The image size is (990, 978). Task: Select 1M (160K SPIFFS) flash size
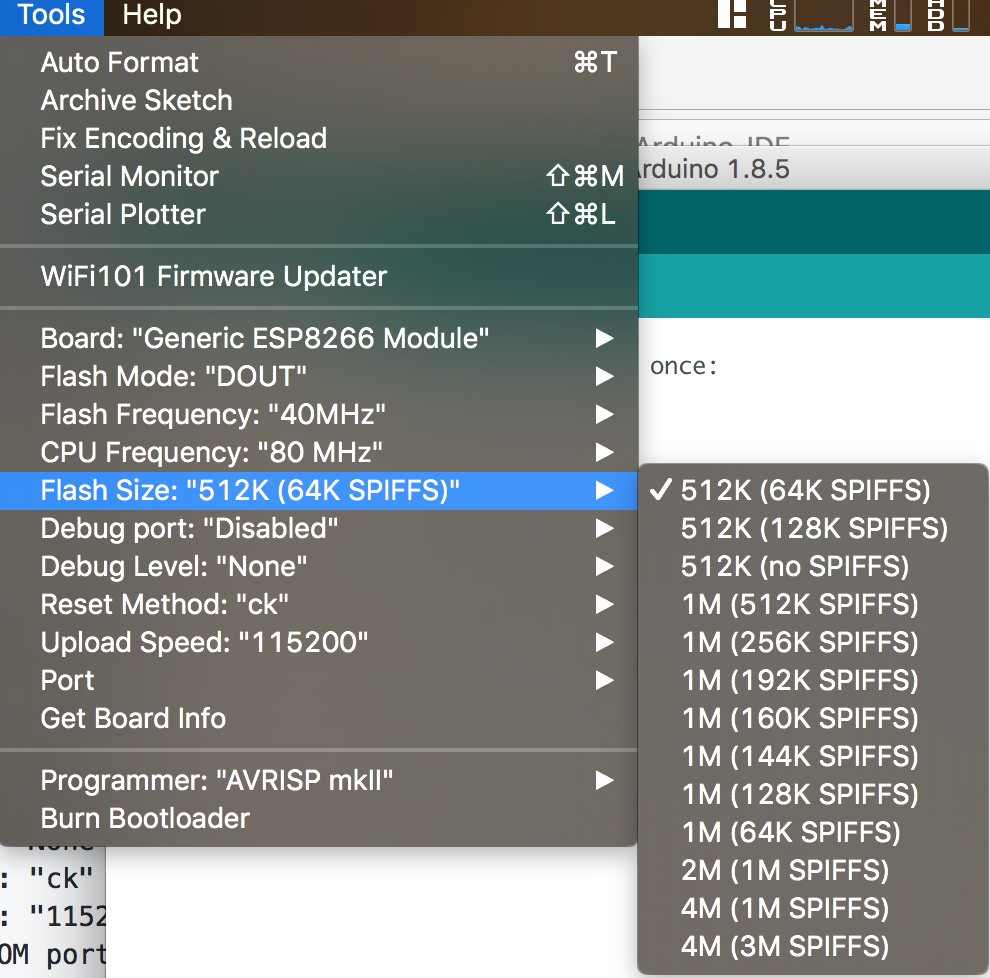click(813, 718)
